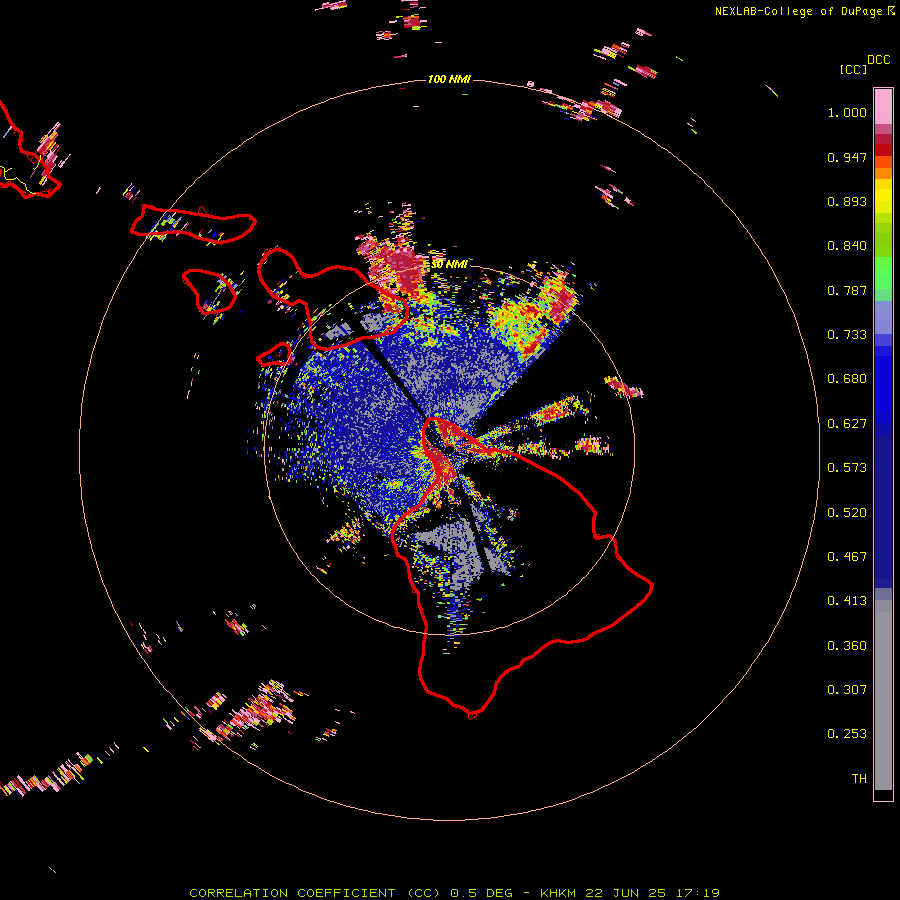Click the CORRELATION COEFFICIENT (CC) caption text
Image resolution: width=900 pixels, height=900 pixels.
[315, 893]
